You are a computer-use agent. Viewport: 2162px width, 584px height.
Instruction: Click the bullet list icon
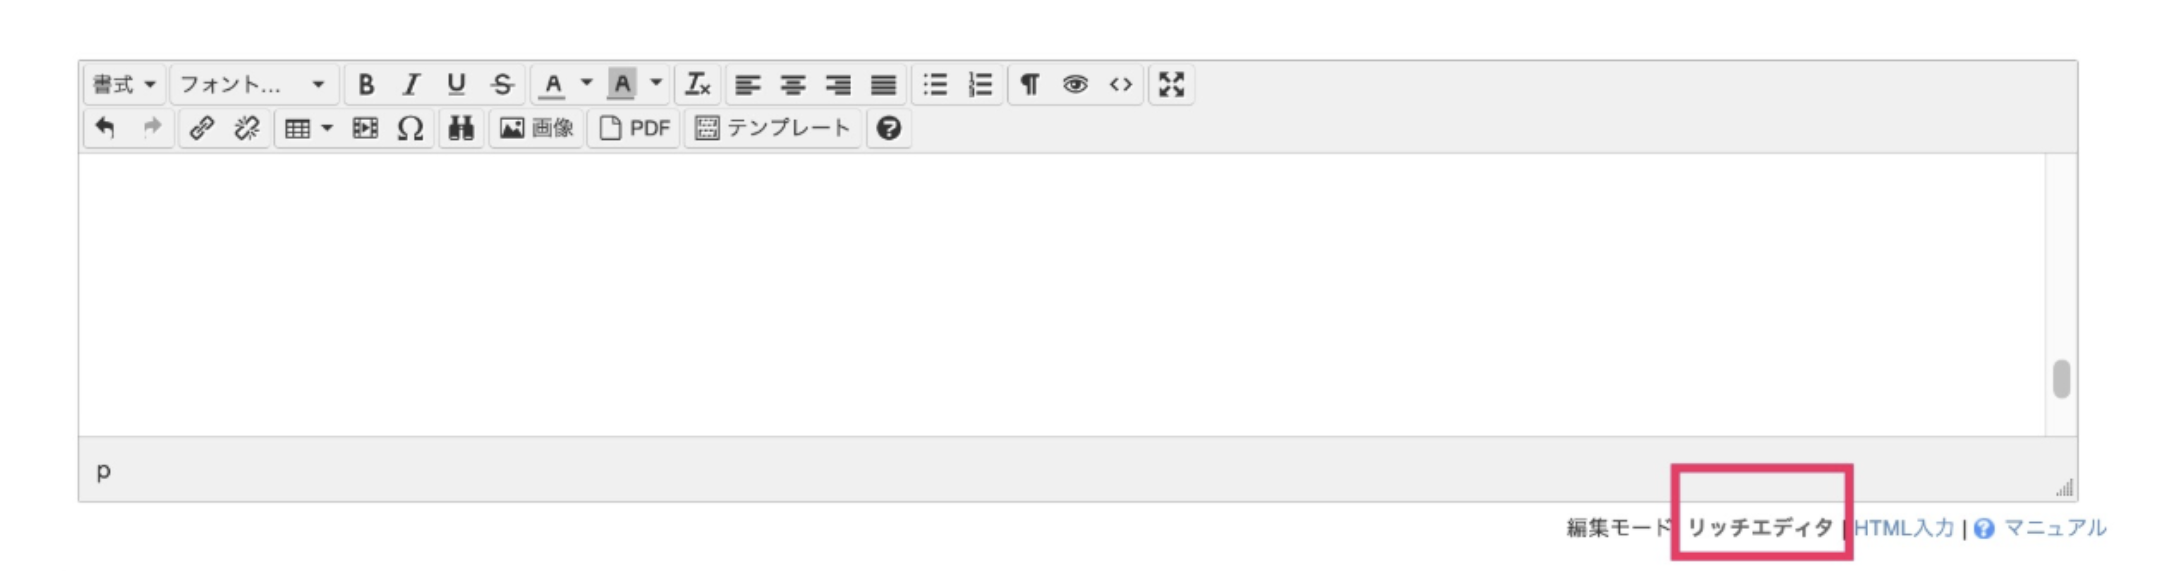pyautogui.click(x=935, y=85)
